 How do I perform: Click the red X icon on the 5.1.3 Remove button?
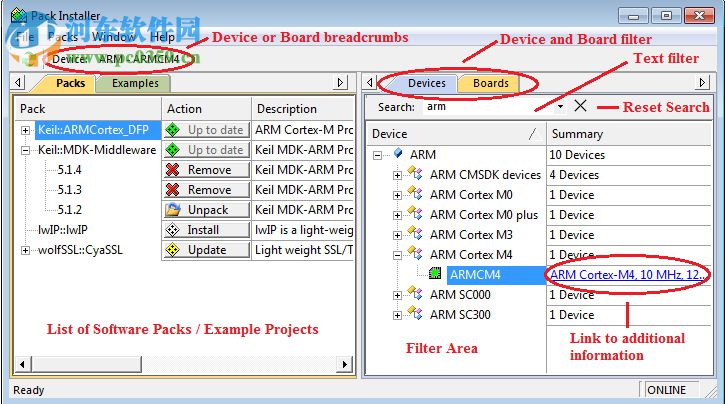pos(172,190)
